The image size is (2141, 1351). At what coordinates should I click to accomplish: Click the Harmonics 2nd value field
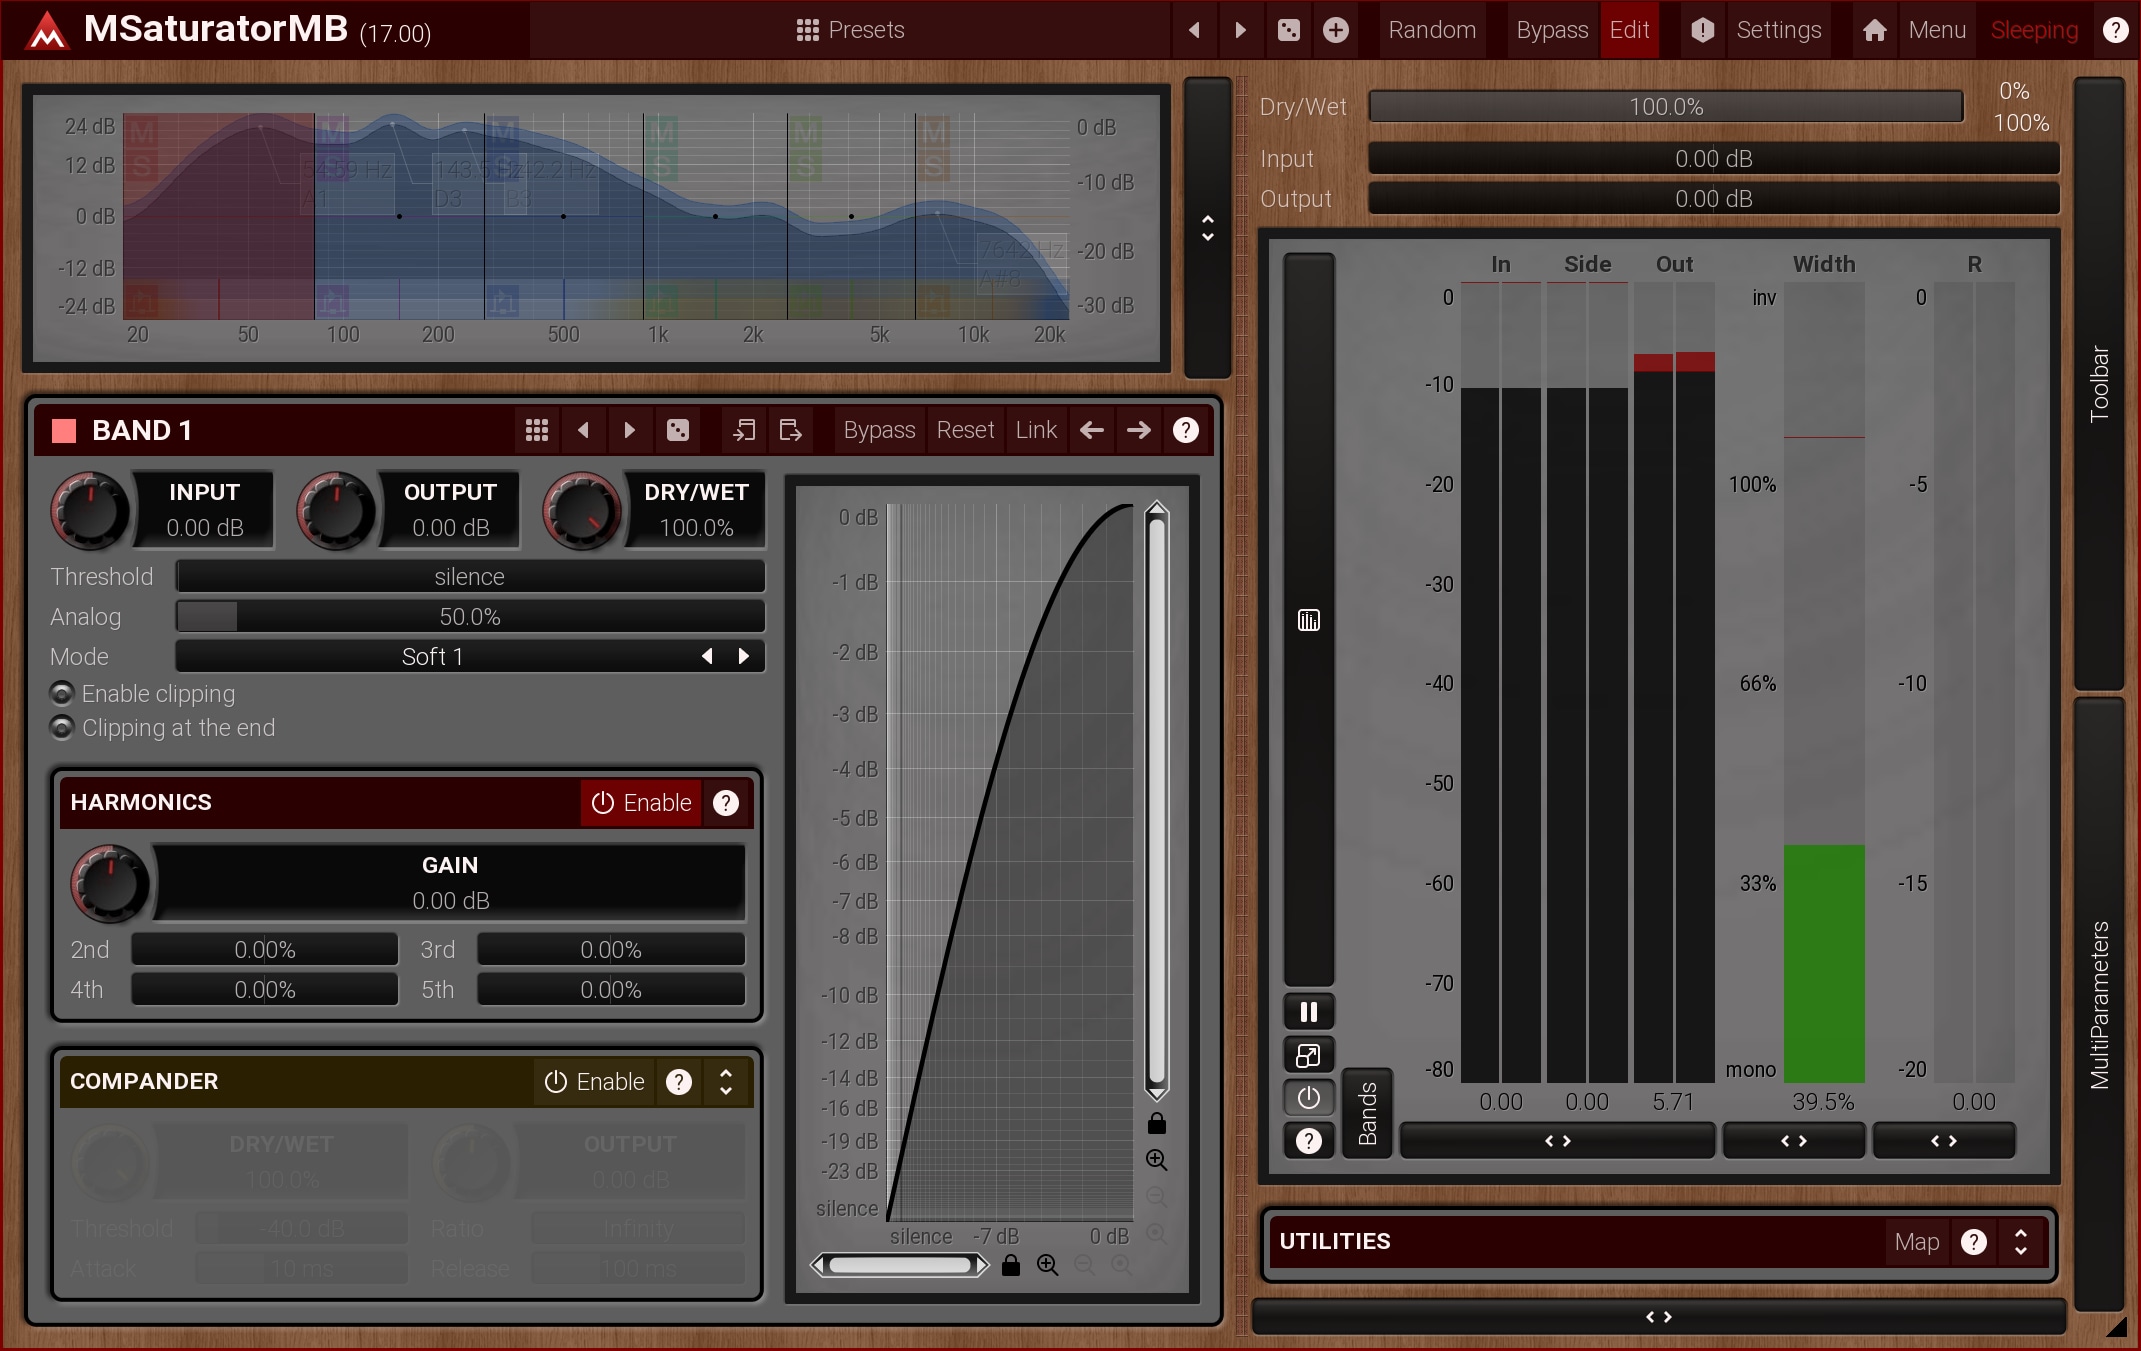(x=264, y=950)
